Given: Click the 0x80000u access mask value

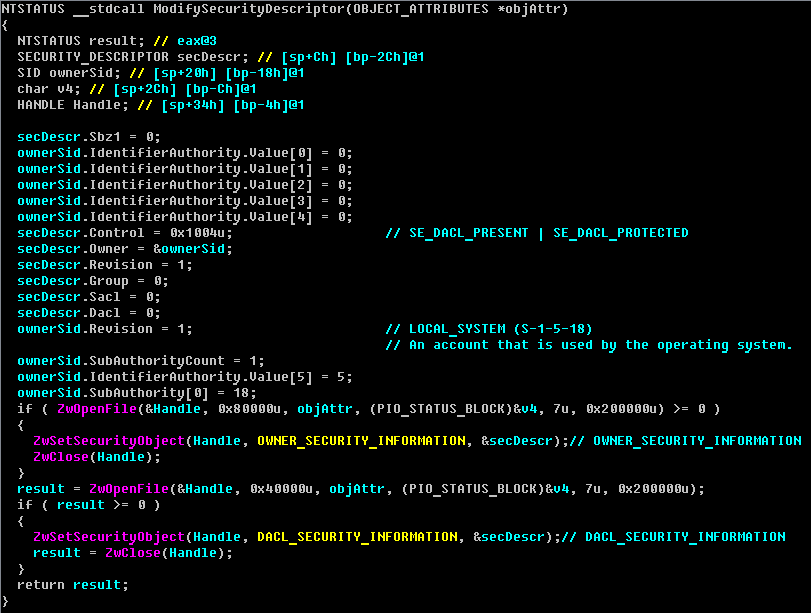Looking at the screenshot, I should (x=249, y=409).
